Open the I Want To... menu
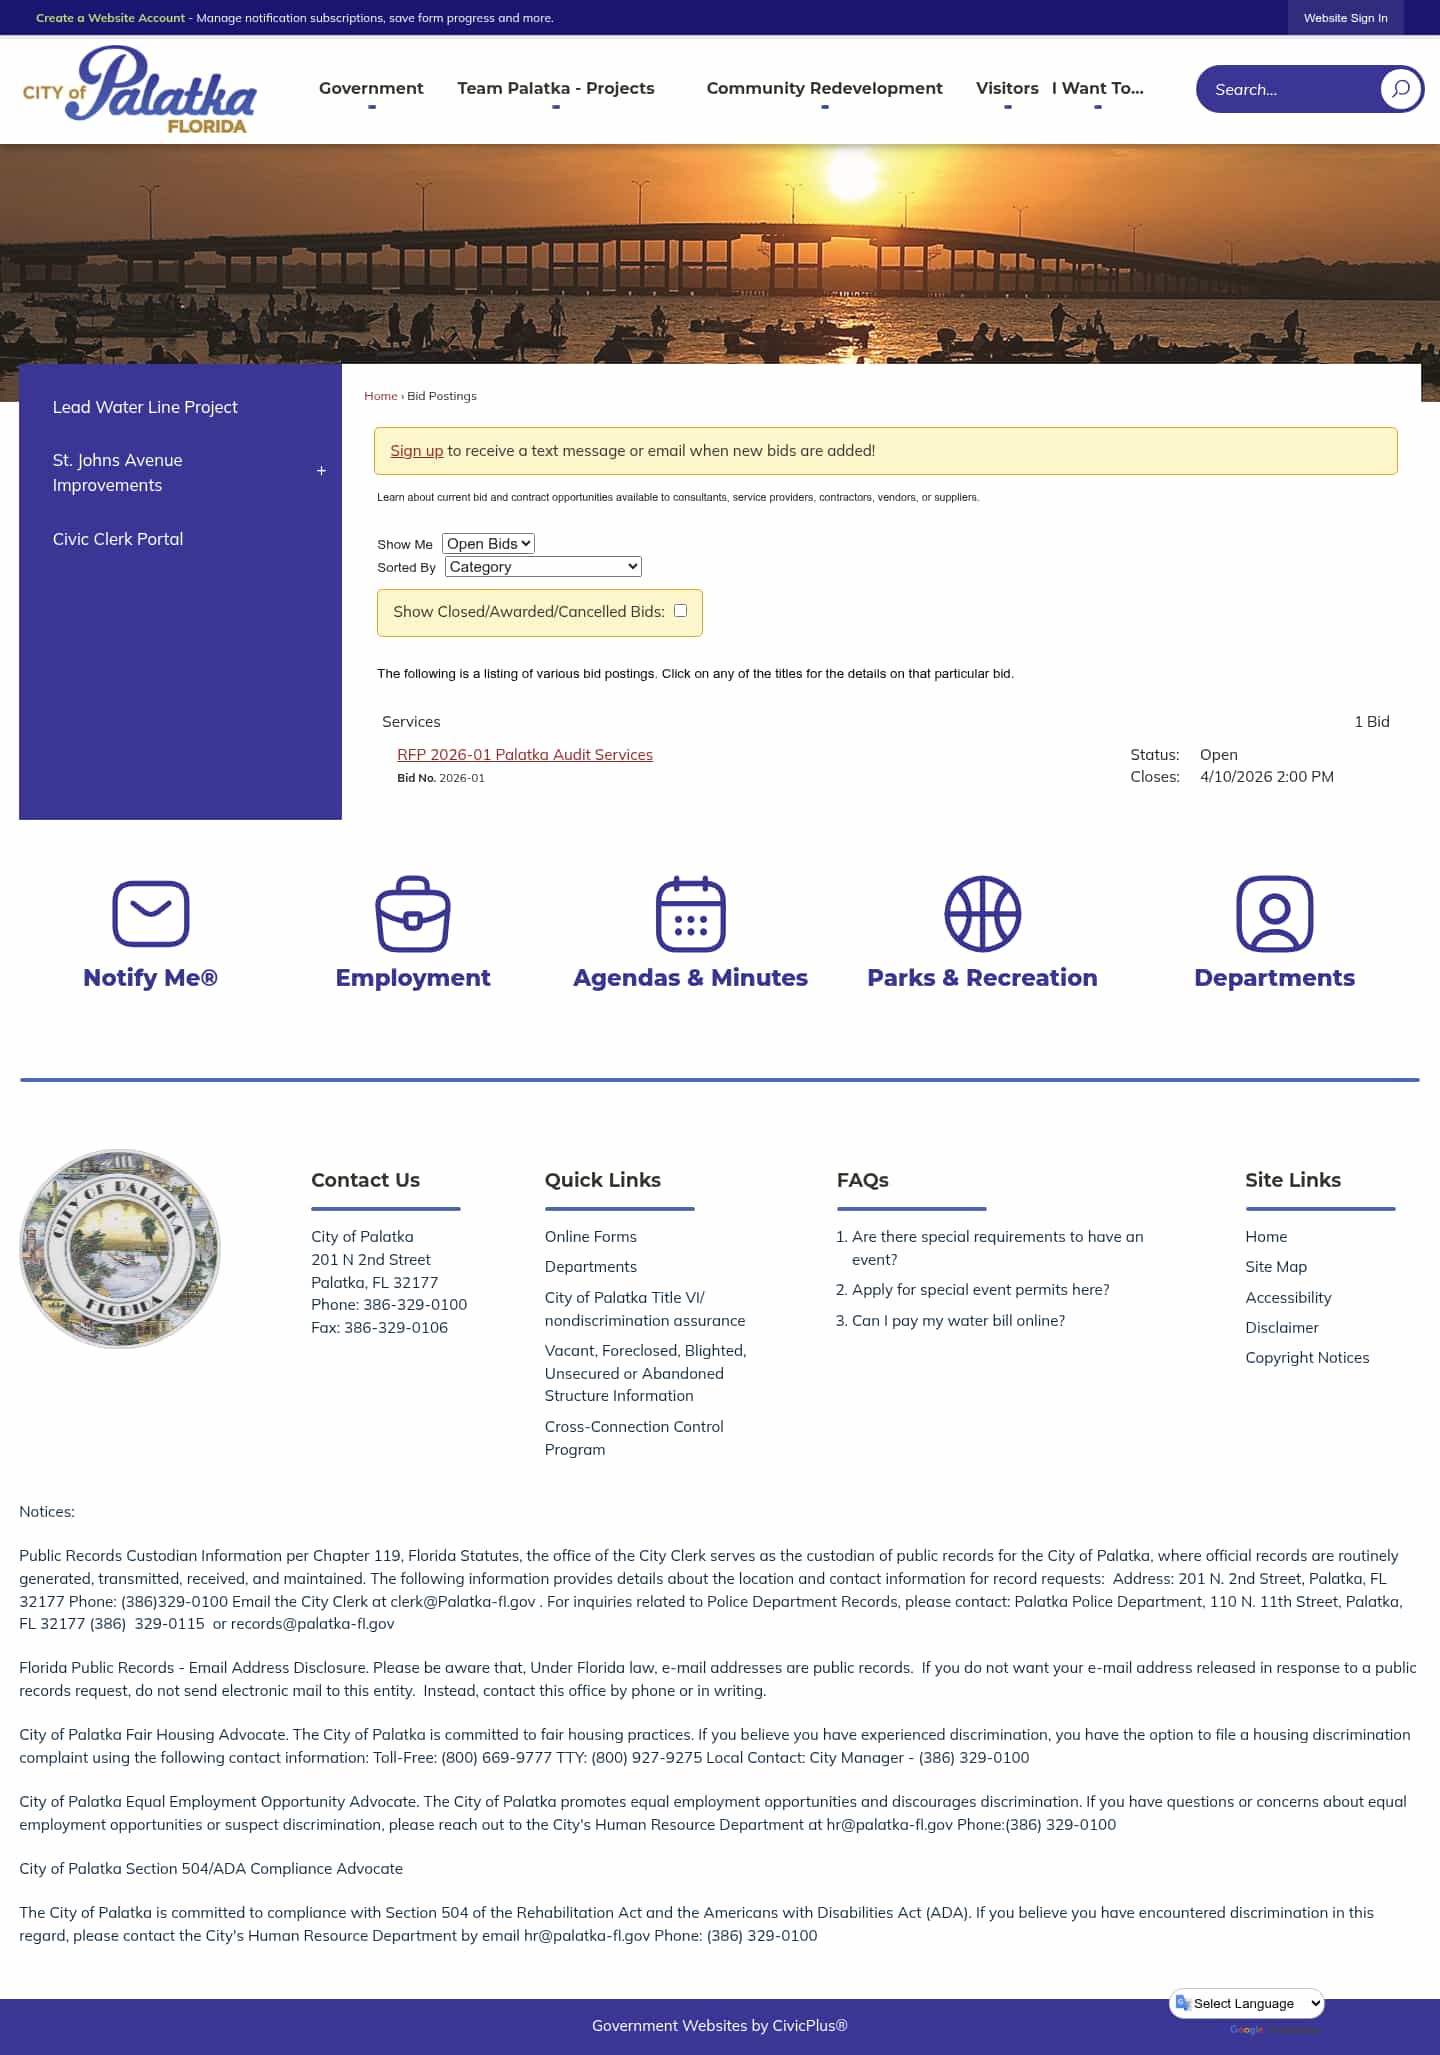1440x2055 pixels. click(1098, 88)
